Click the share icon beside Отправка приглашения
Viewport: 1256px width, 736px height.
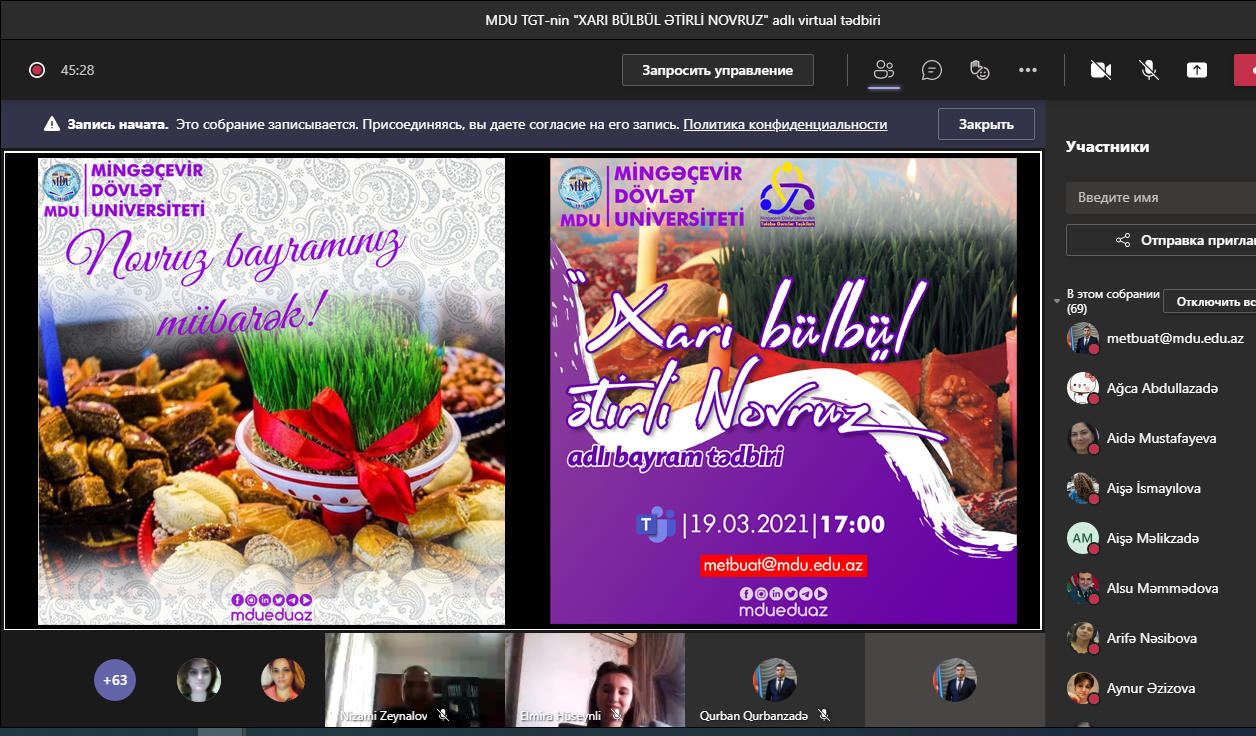(1123, 240)
